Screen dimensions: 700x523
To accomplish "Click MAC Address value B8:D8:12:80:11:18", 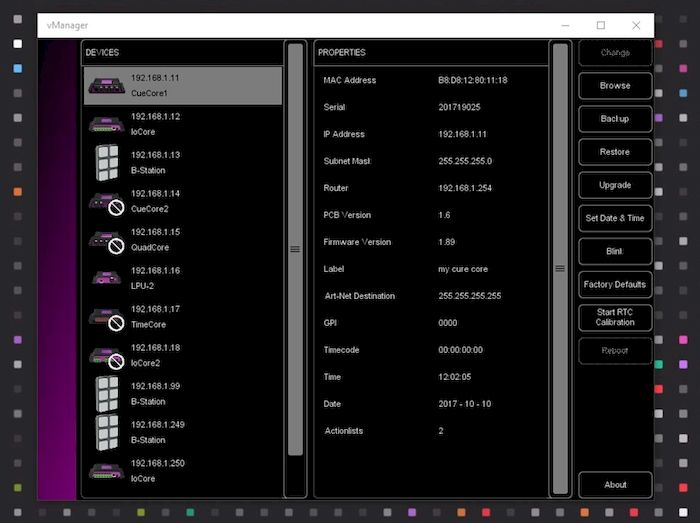I will (x=473, y=80).
